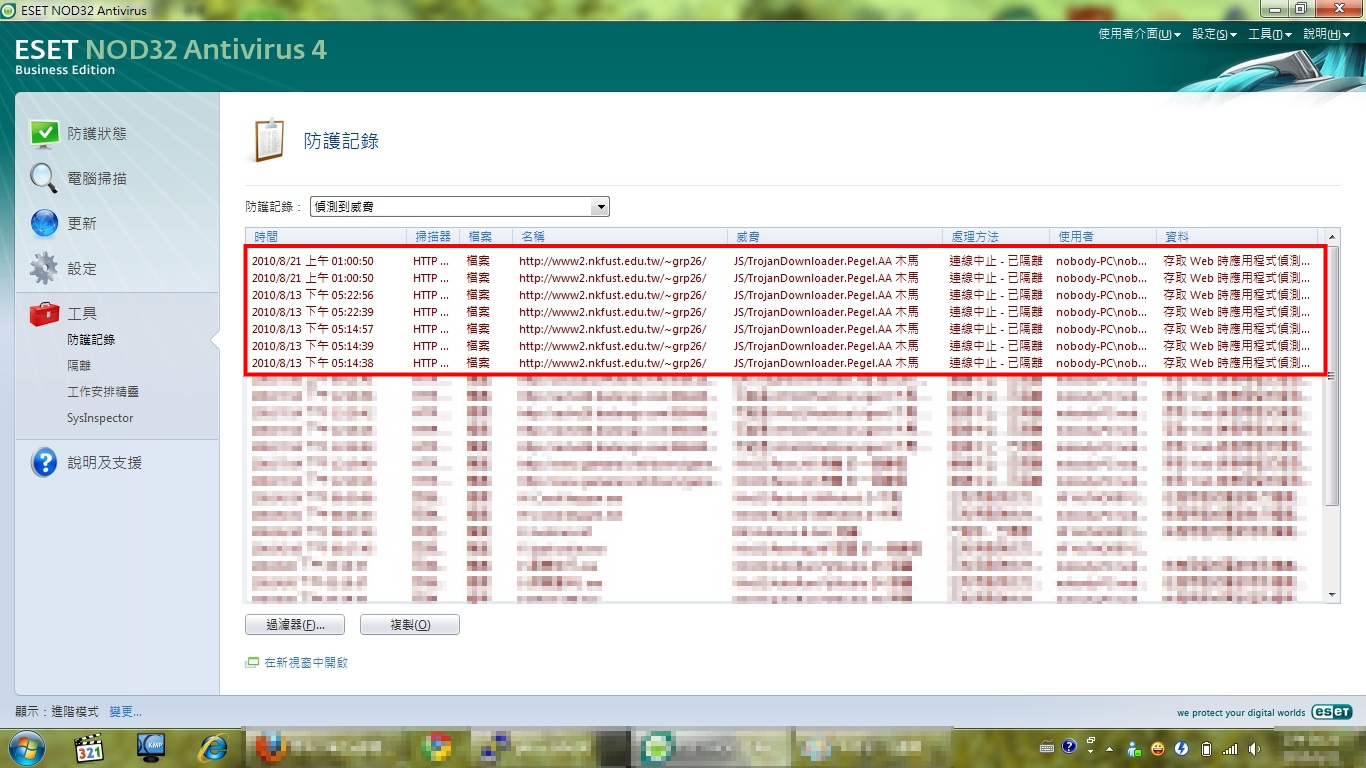Open the 使用者介面(U) menu
The width and height of the screenshot is (1366, 768).
tap(1139, 34)
